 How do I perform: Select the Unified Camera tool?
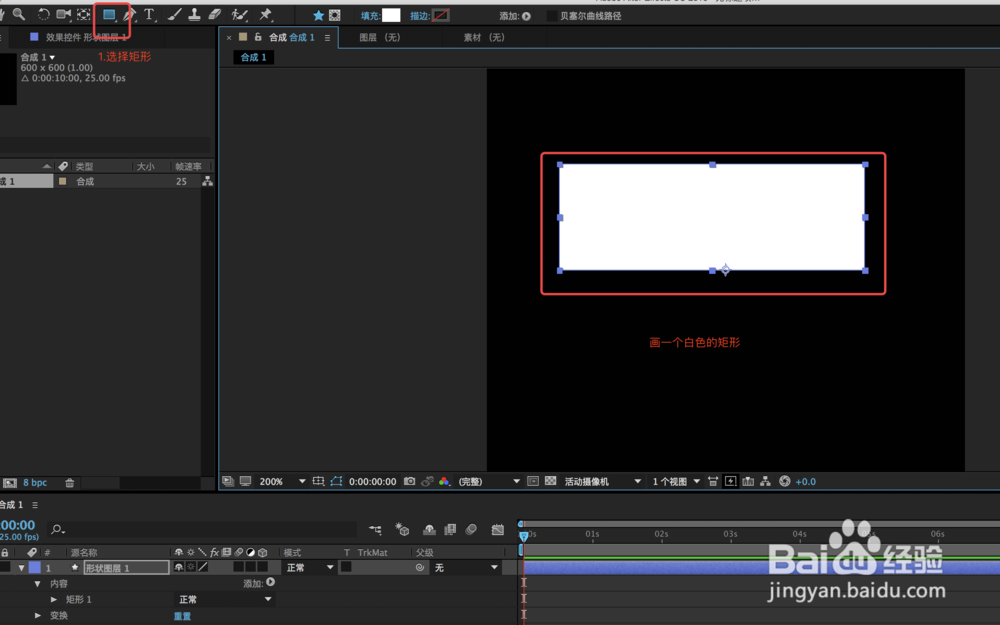pyautogui.click(x=64, y=14)
